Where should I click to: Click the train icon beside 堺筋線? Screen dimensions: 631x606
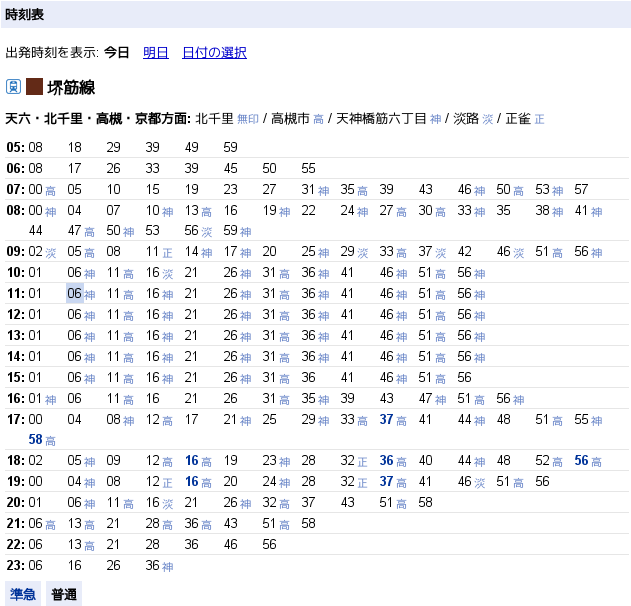point(13,87)
